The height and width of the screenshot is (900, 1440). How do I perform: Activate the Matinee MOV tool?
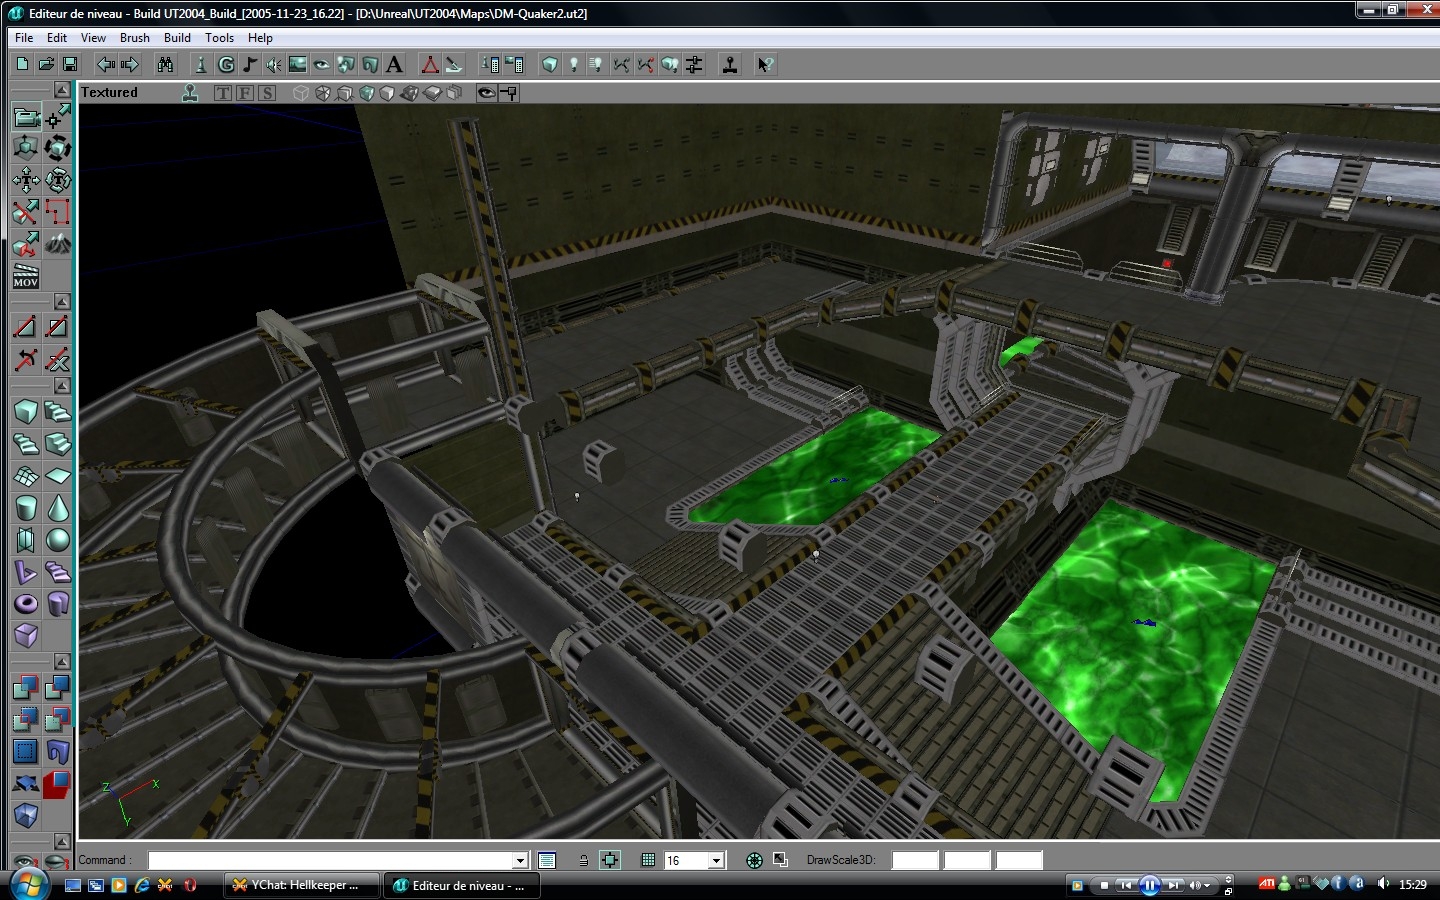[x=26, y=276]
